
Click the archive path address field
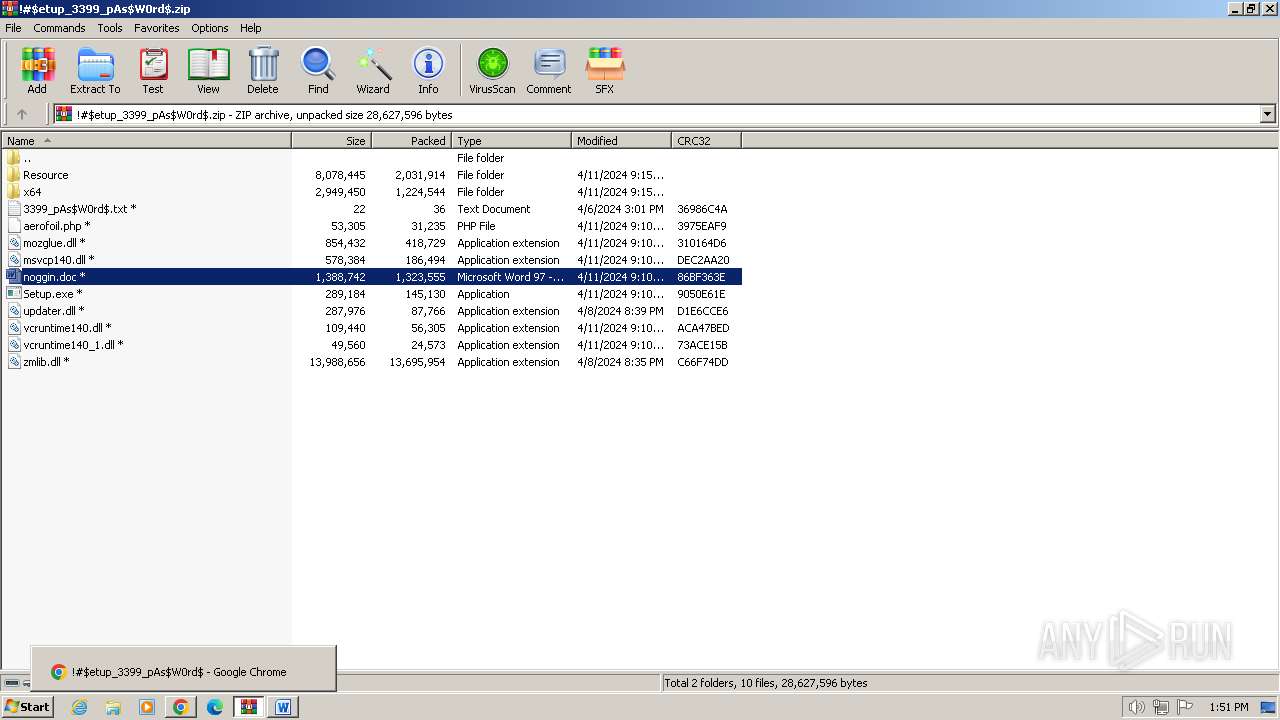657,115
